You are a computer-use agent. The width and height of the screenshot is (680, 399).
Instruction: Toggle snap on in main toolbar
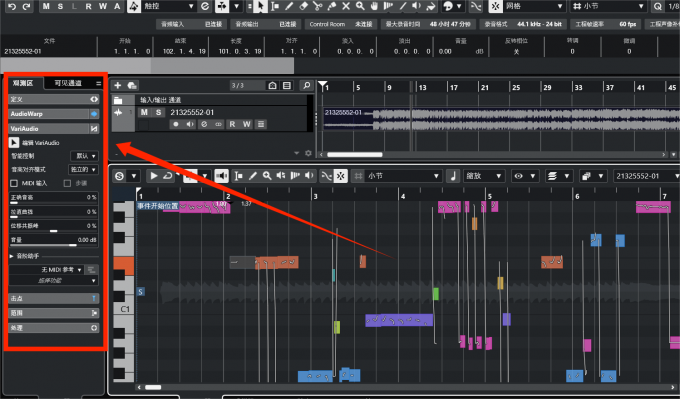tap(496, 6)
